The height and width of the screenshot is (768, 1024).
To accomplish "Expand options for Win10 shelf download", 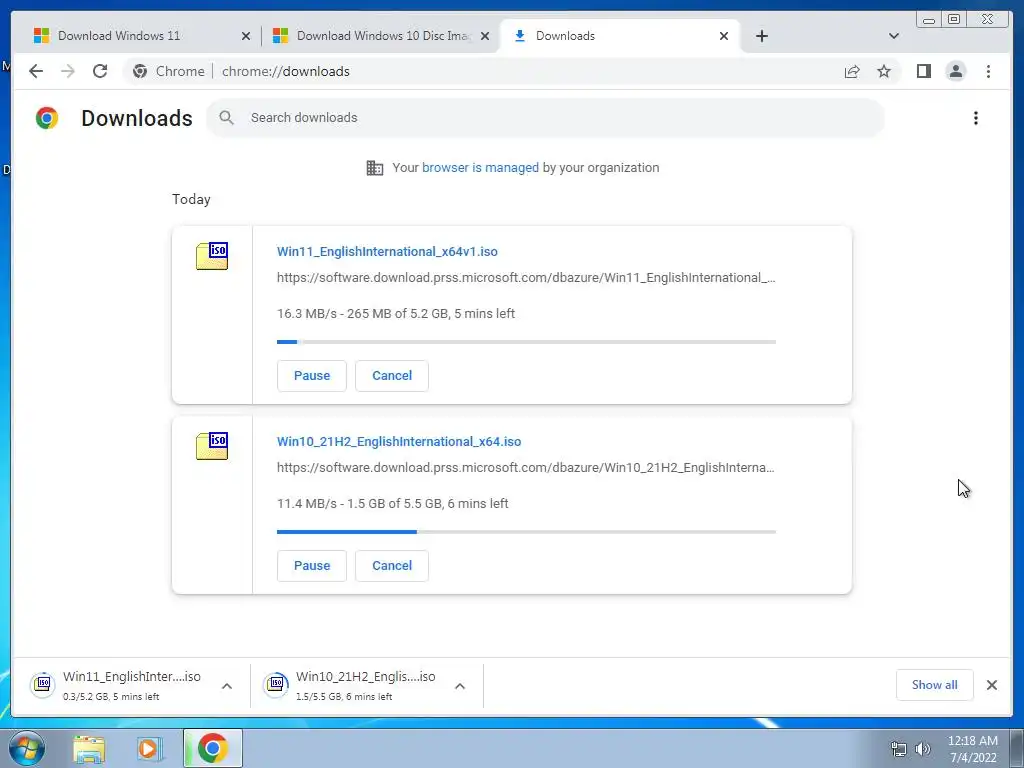I will point(460,686).
